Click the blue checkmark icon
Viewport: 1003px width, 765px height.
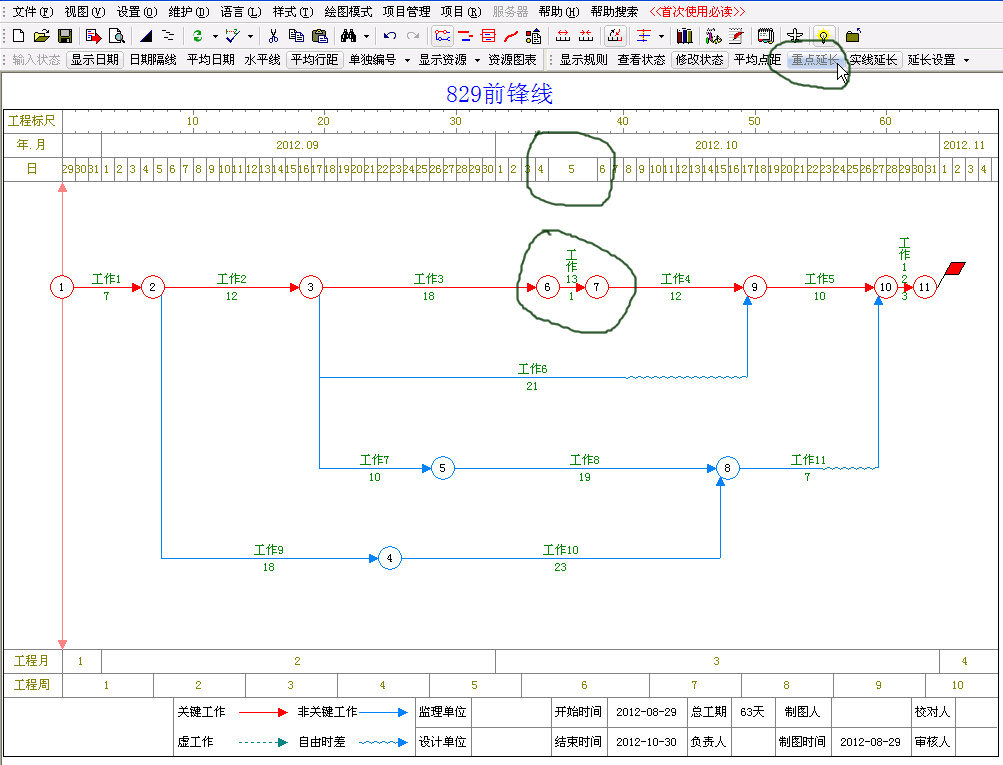232,36
